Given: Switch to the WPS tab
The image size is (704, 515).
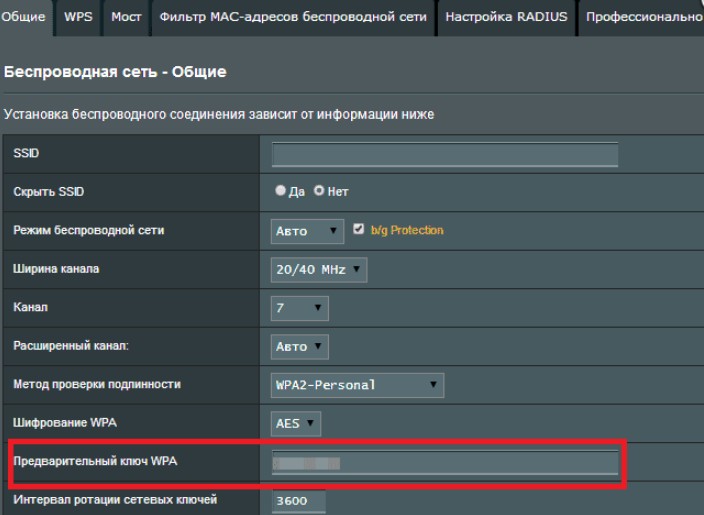Looking at the screenshot, I should pyautogui.click(x=78, y=17).
